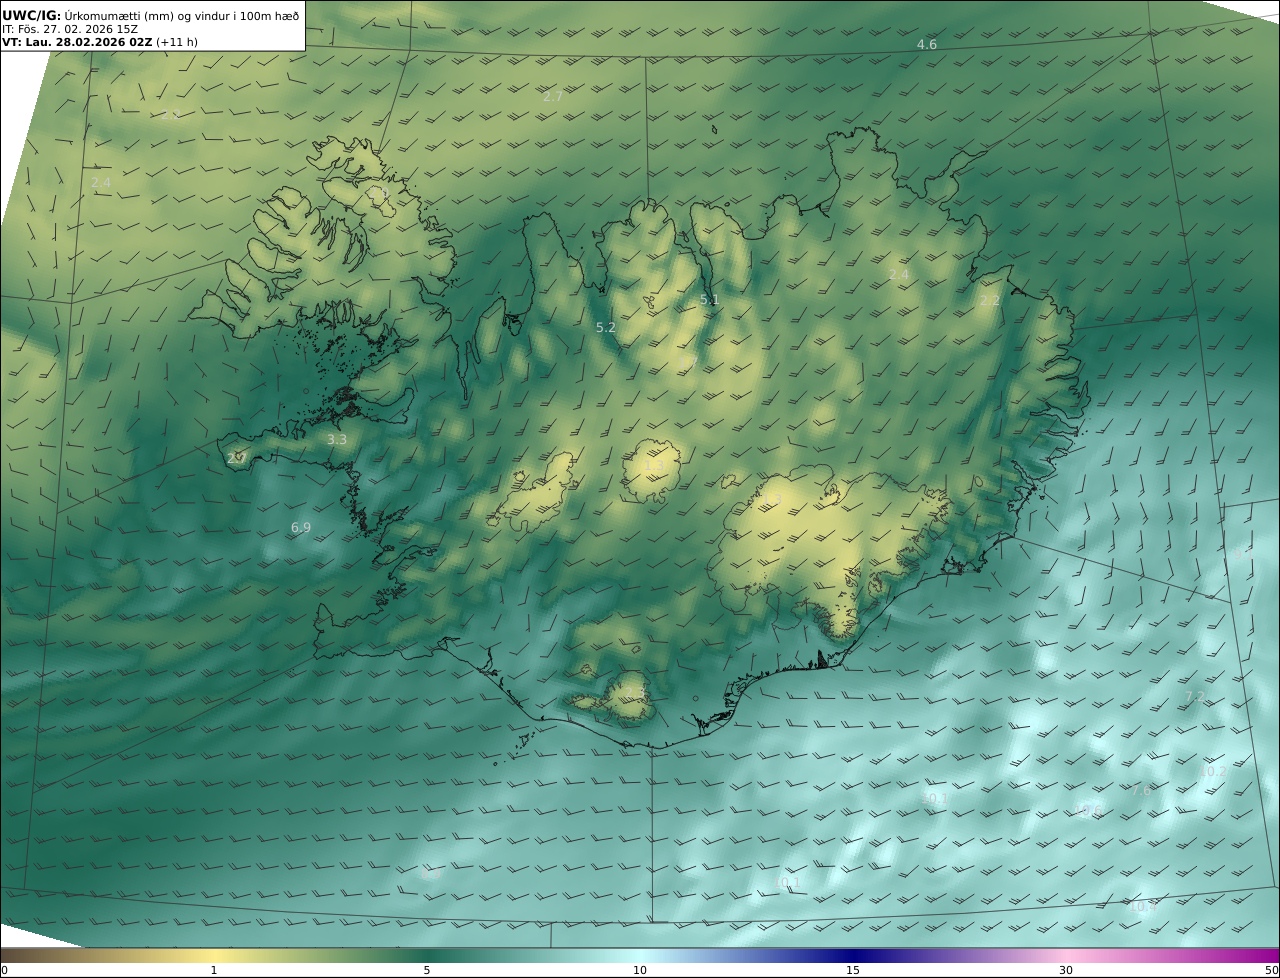Screen dimensions: 1280x978
Task: Click the 'VT: Lau. 28.02.2026 02Z (+11 h)' line
Action: click(100, 43)
